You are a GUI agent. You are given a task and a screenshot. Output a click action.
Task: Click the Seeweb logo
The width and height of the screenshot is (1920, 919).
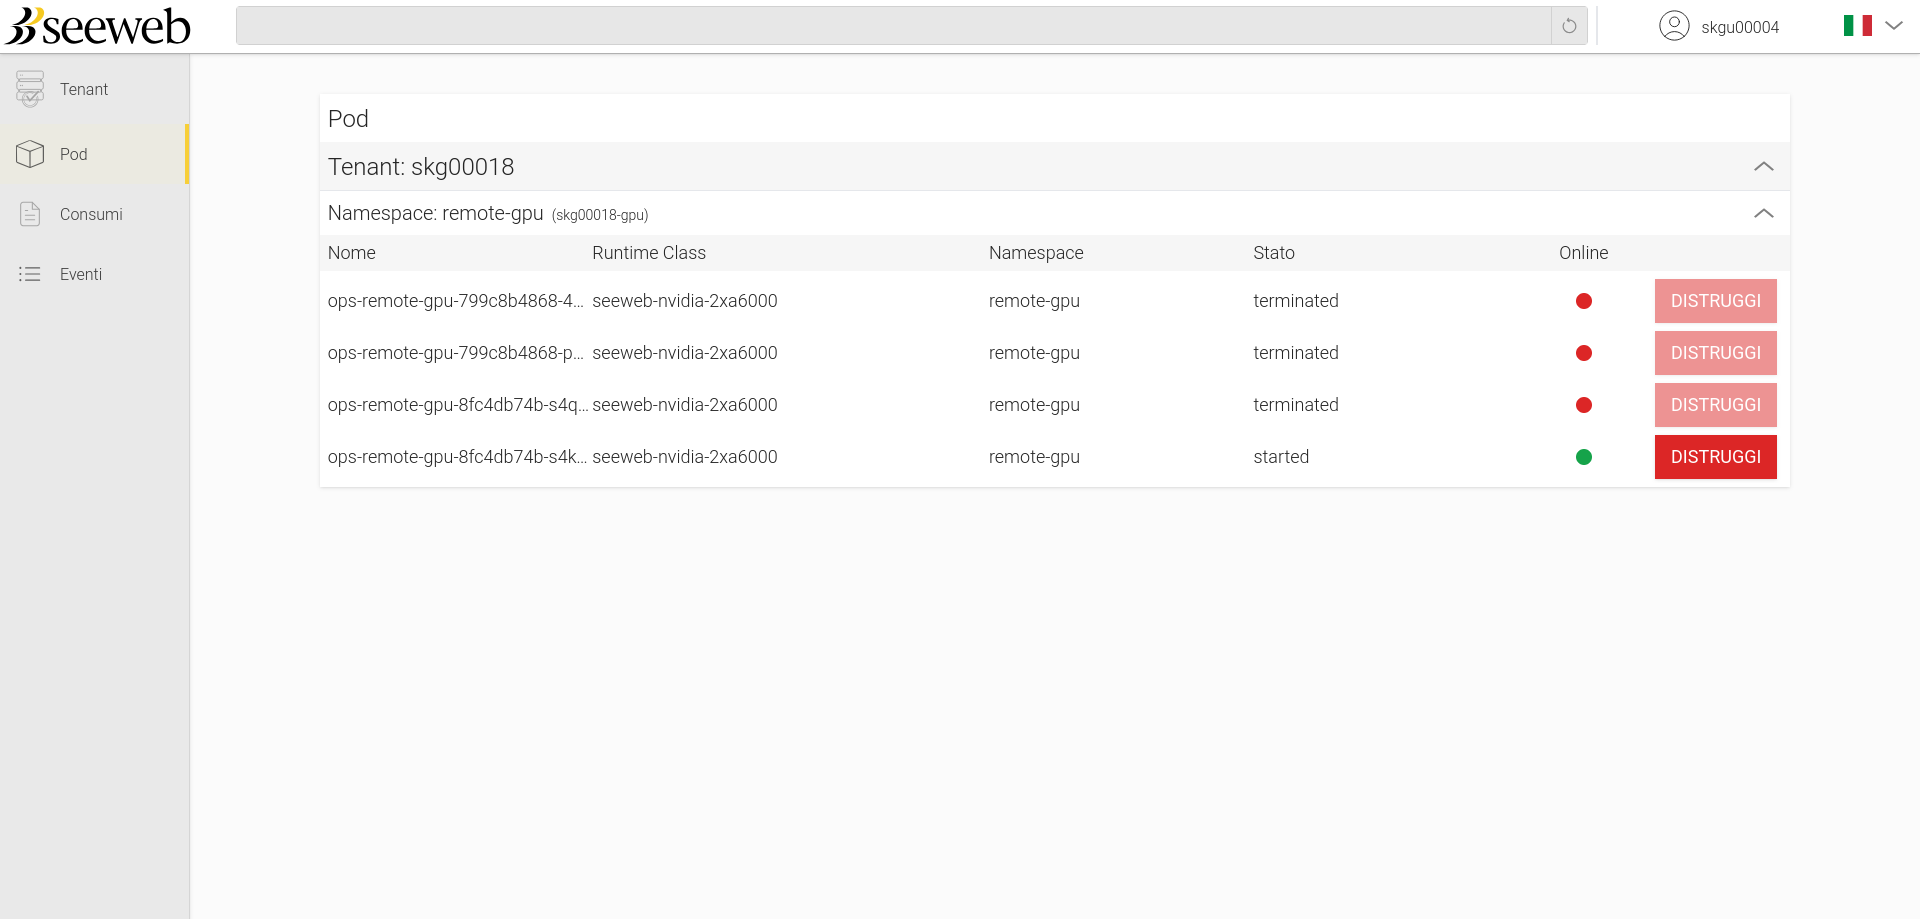[x=97, y=26]
